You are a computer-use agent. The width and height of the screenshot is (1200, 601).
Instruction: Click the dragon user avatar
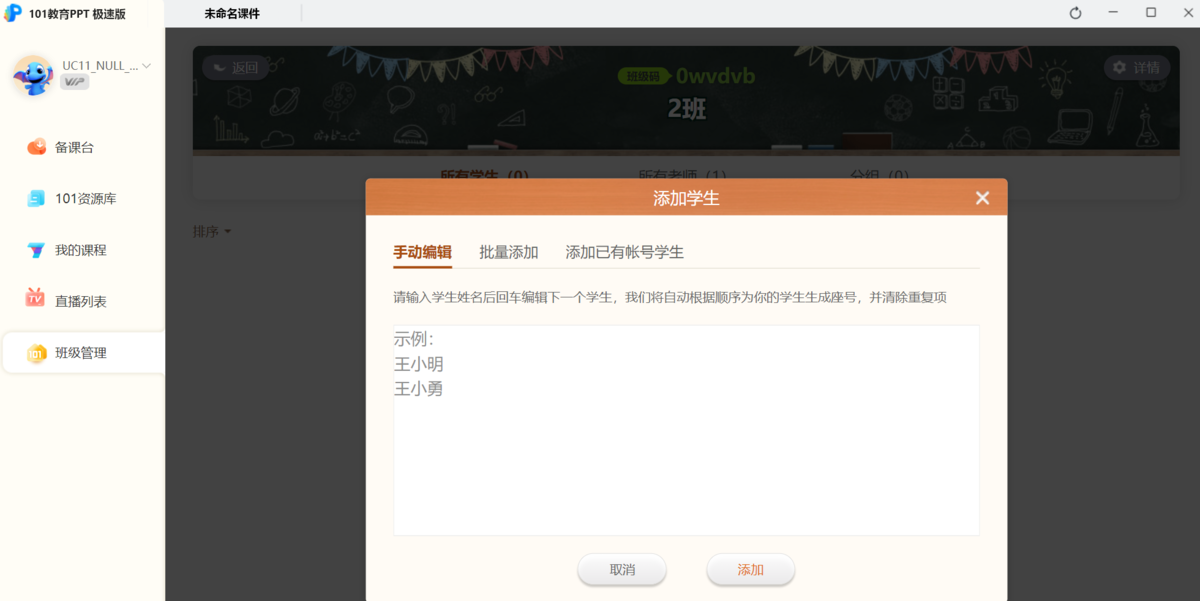click(33, 75)
